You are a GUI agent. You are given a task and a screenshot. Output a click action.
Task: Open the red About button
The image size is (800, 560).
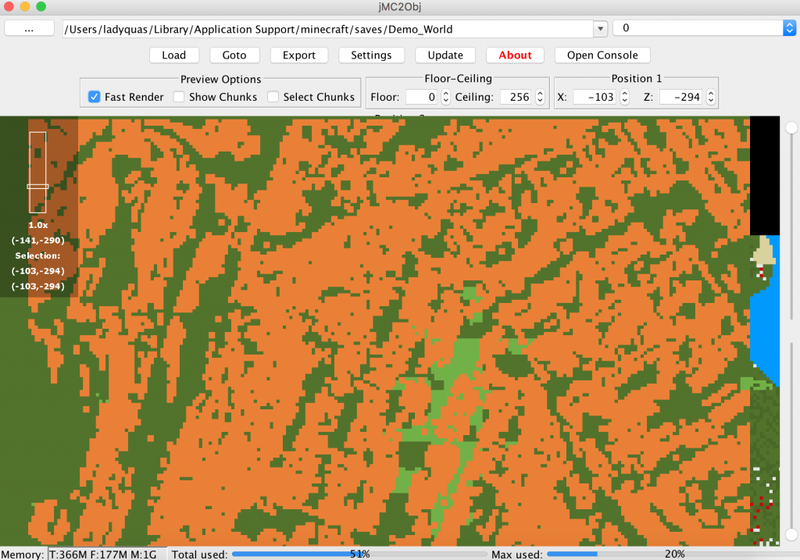click(515, 55)
